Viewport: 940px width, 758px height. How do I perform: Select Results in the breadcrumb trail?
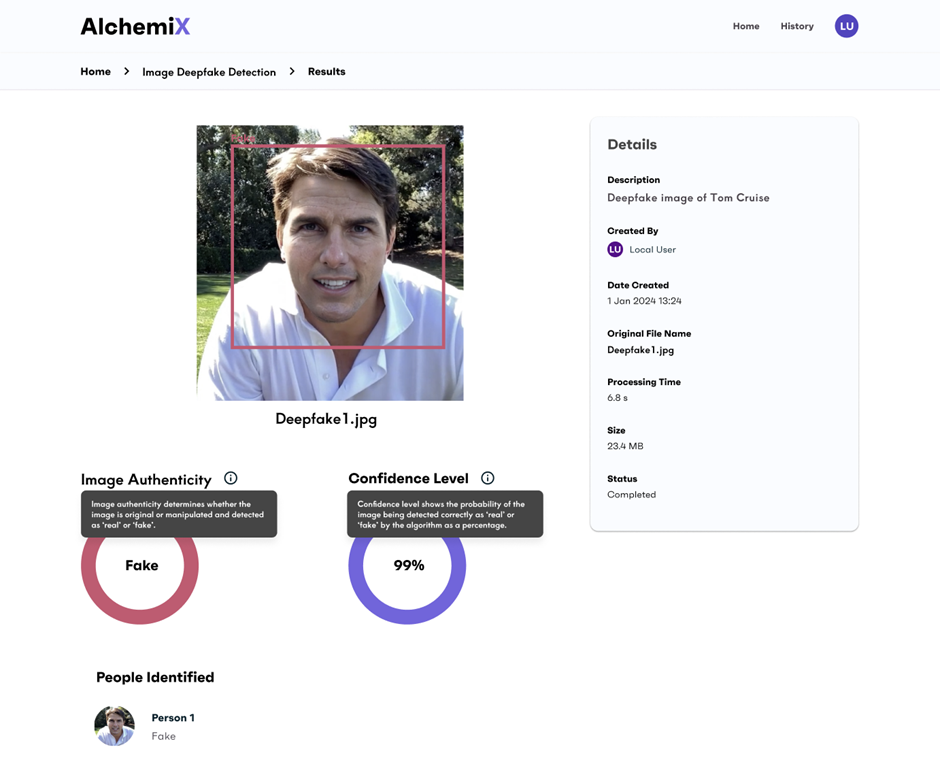(326, 71)
